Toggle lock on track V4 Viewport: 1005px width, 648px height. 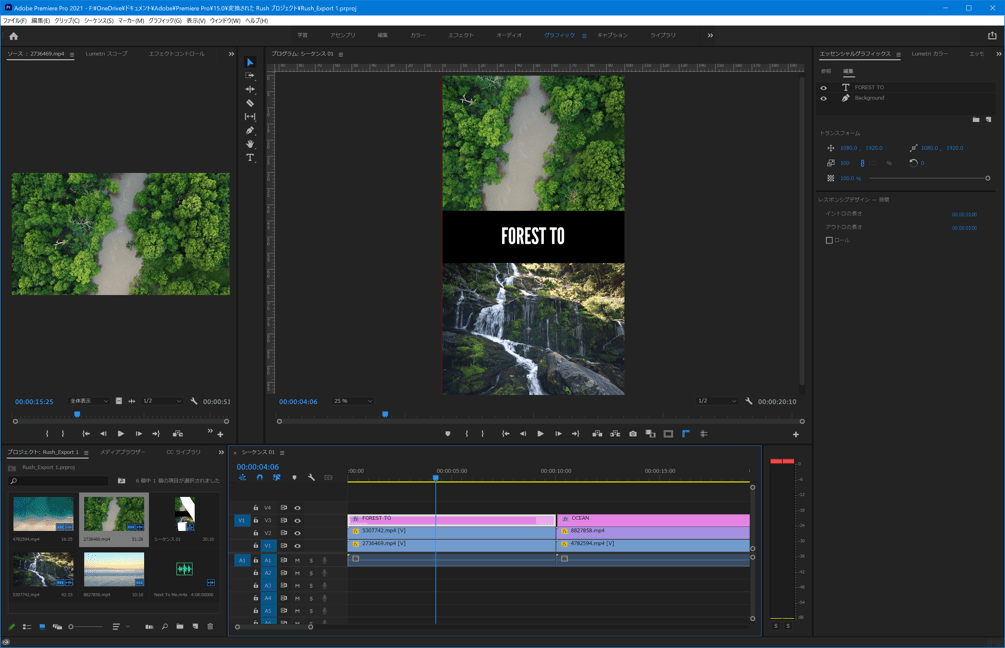coord(256,508)
